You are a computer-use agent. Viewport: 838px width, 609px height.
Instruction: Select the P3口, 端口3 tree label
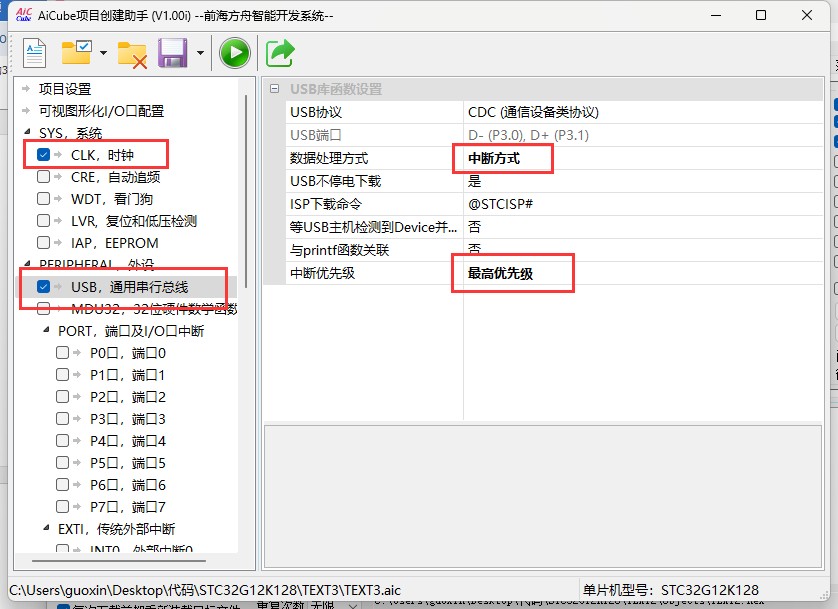[128, 418]
